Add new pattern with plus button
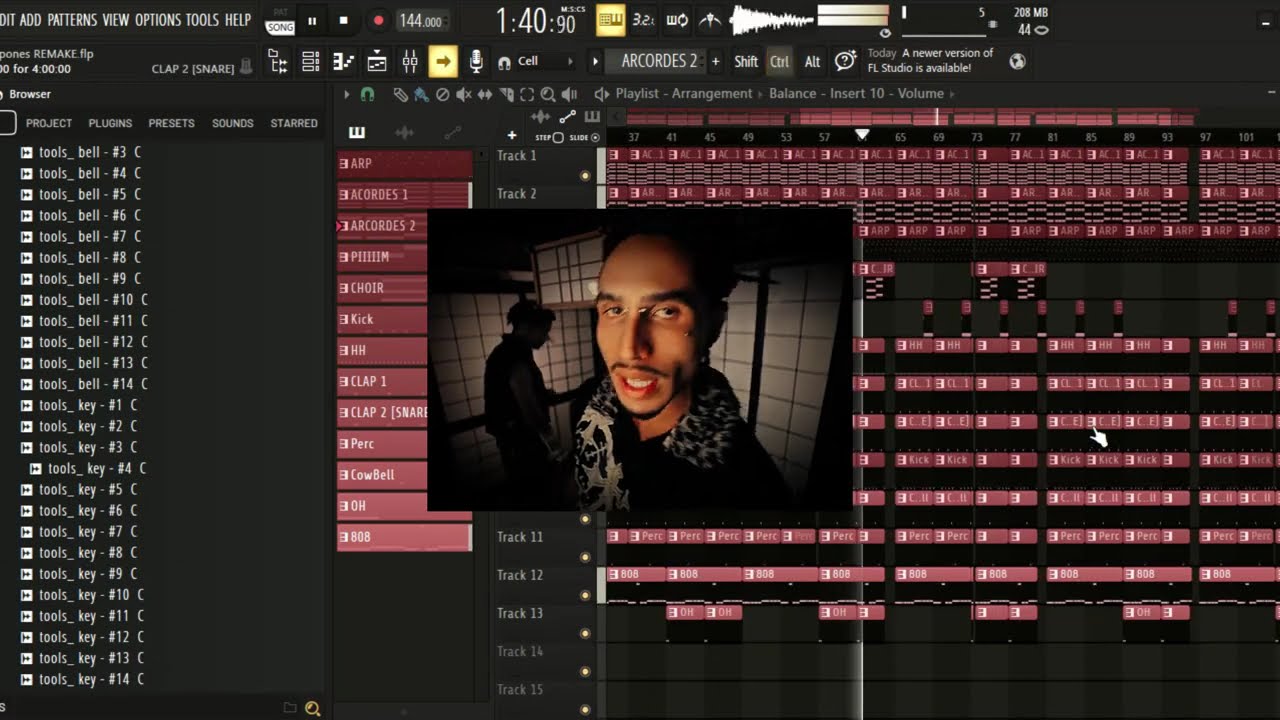 (715, 61)
